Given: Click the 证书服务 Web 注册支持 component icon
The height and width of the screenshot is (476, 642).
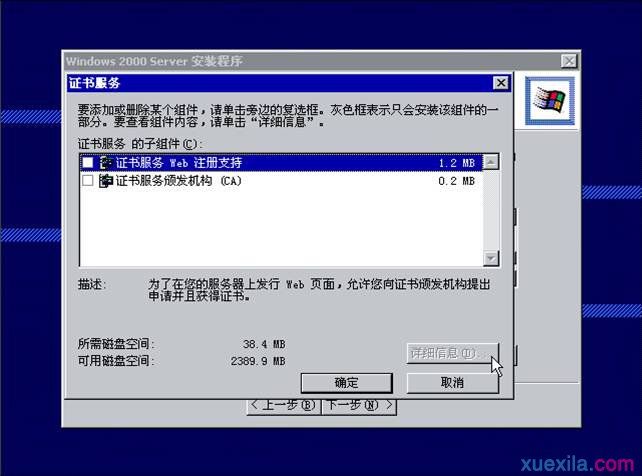Looking at the screenshot, I should [x=106, y=163].
